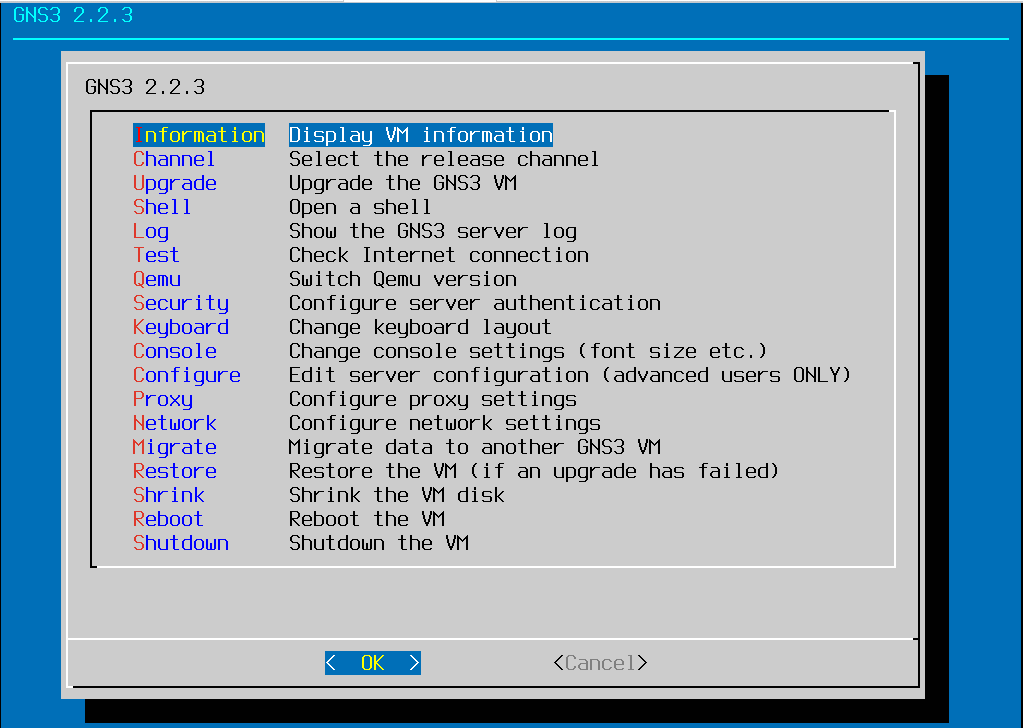Viewport: 1023px width, 728px height.
Task: Click 'Upgrade the GNS3 VM' text
Action: coord(403,184)
